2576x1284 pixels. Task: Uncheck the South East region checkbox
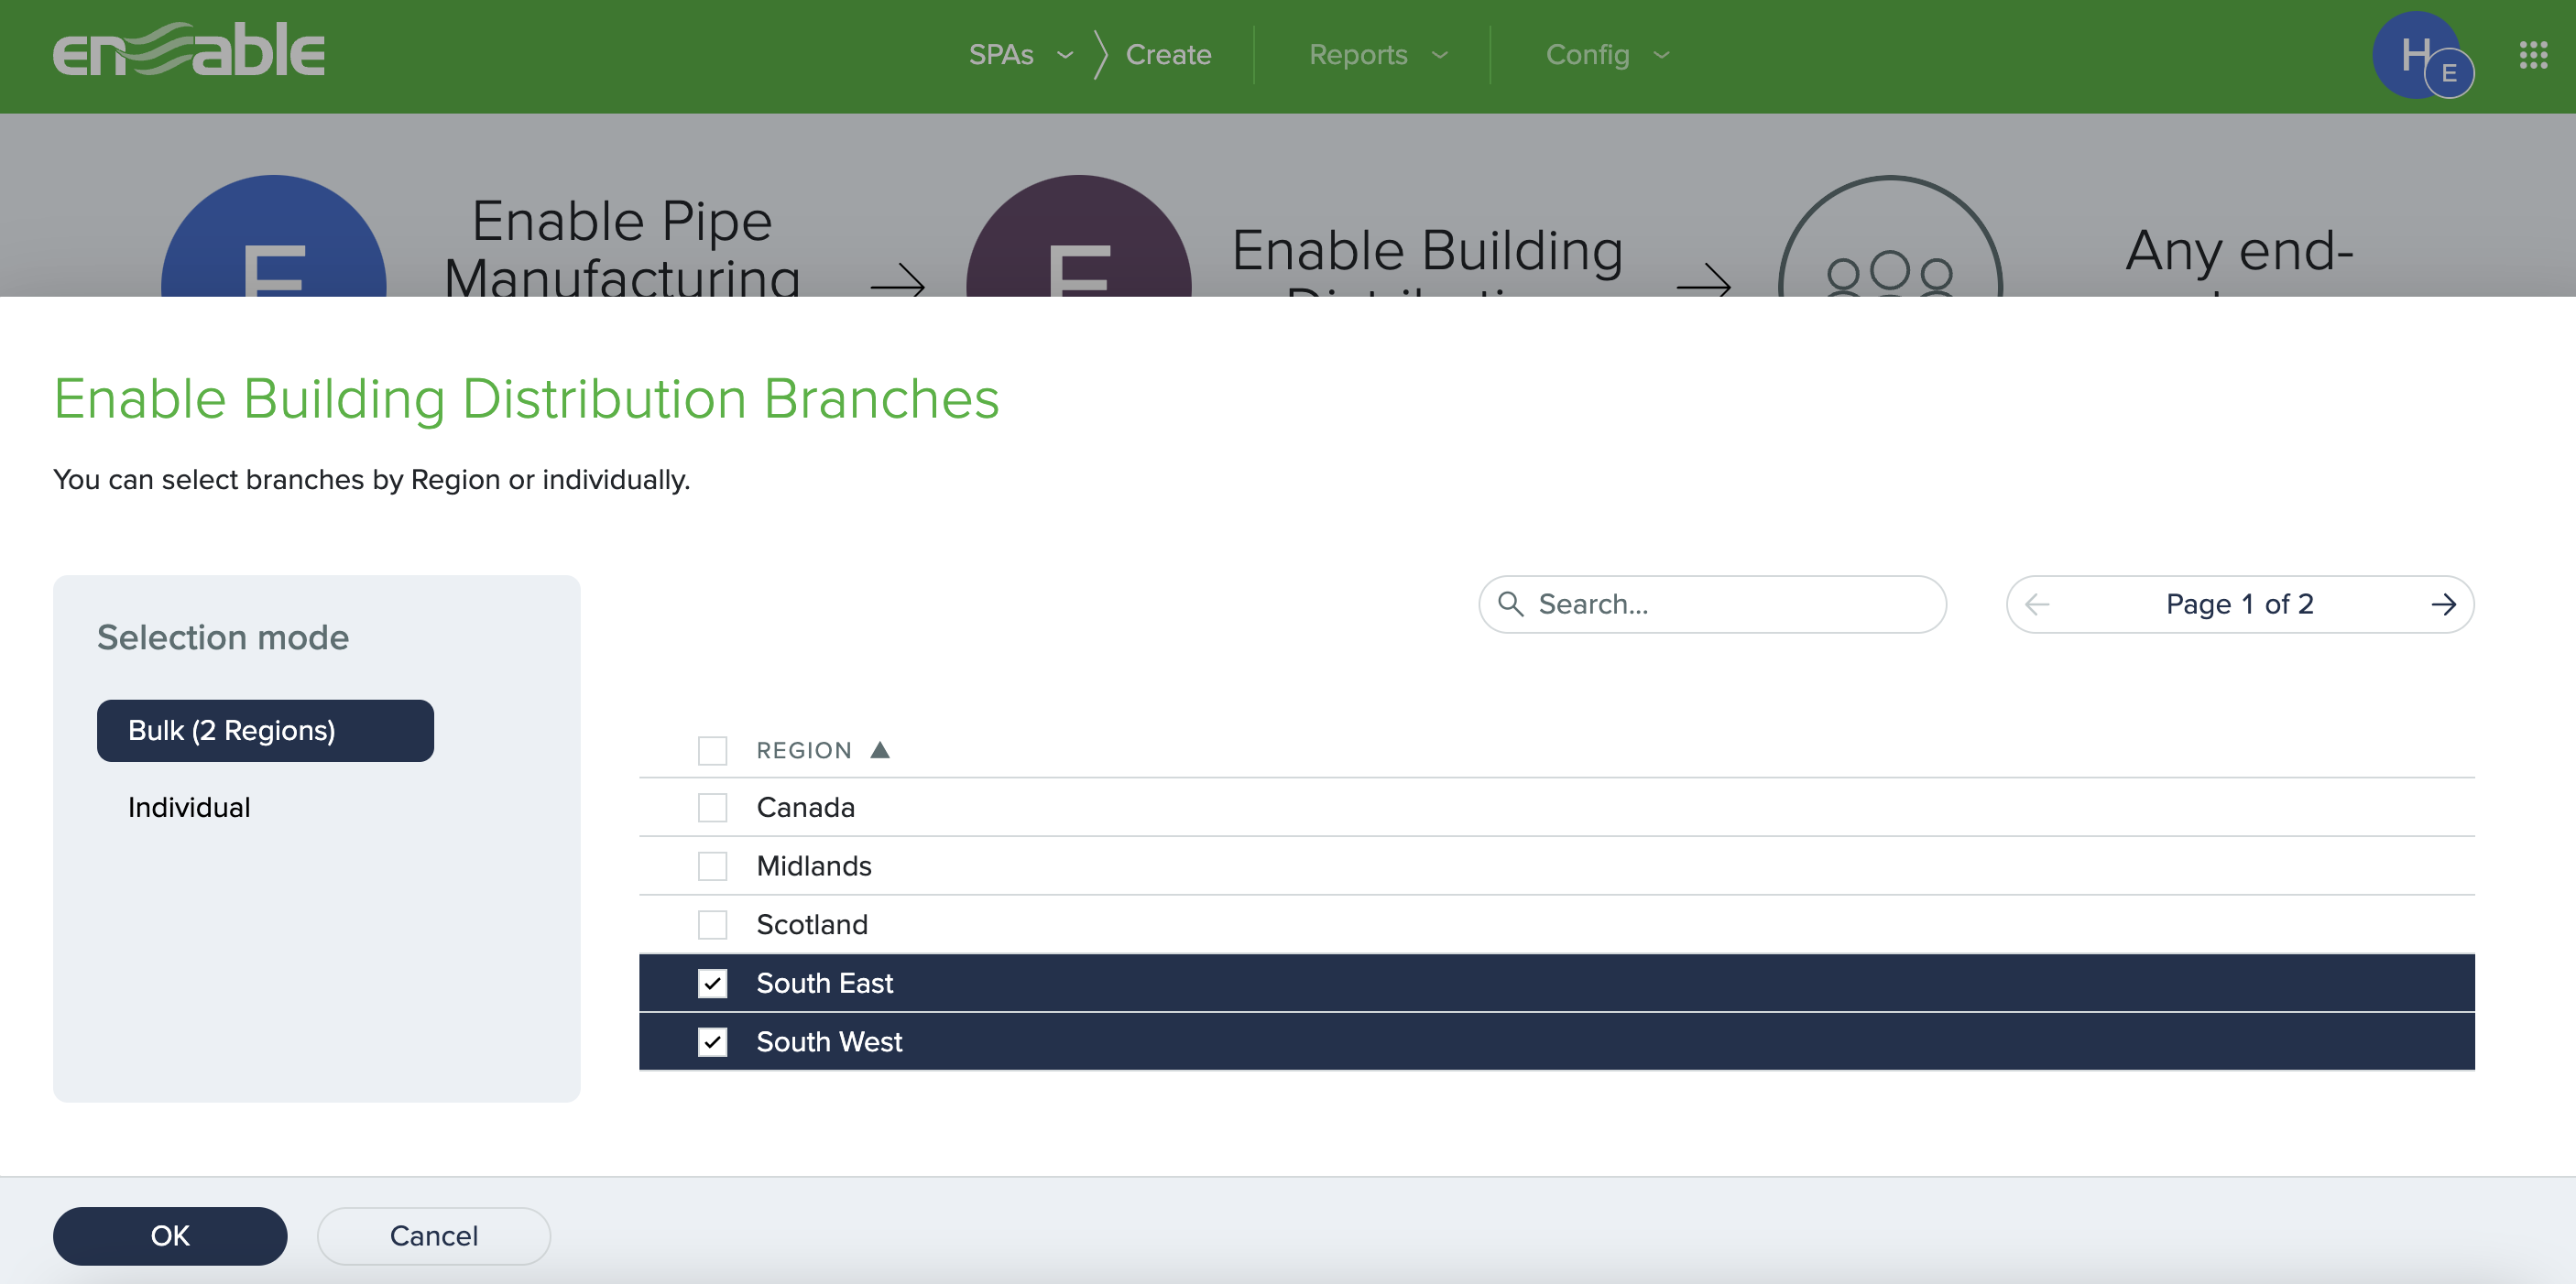[712, 983]
